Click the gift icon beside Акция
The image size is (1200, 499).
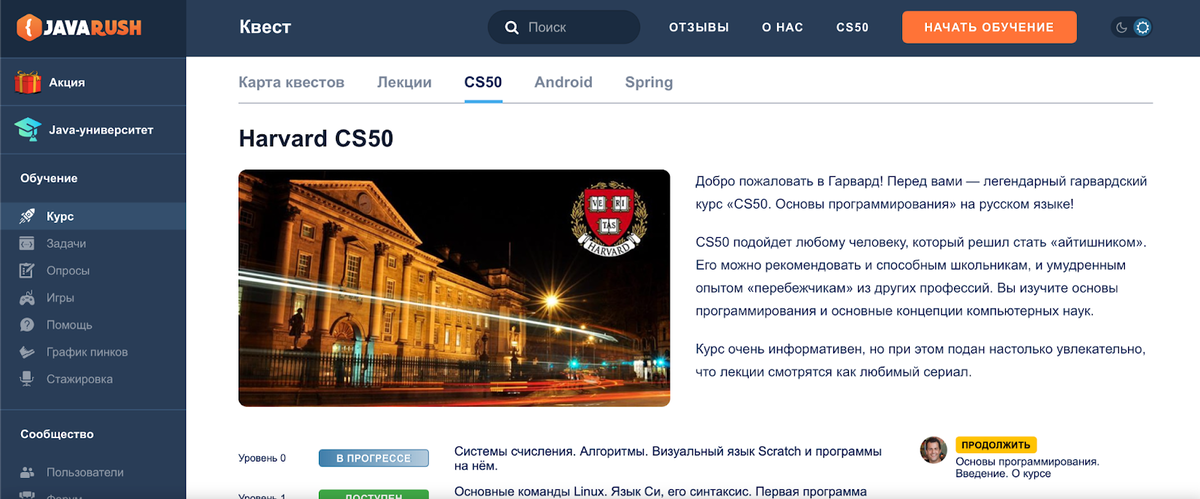27,82
